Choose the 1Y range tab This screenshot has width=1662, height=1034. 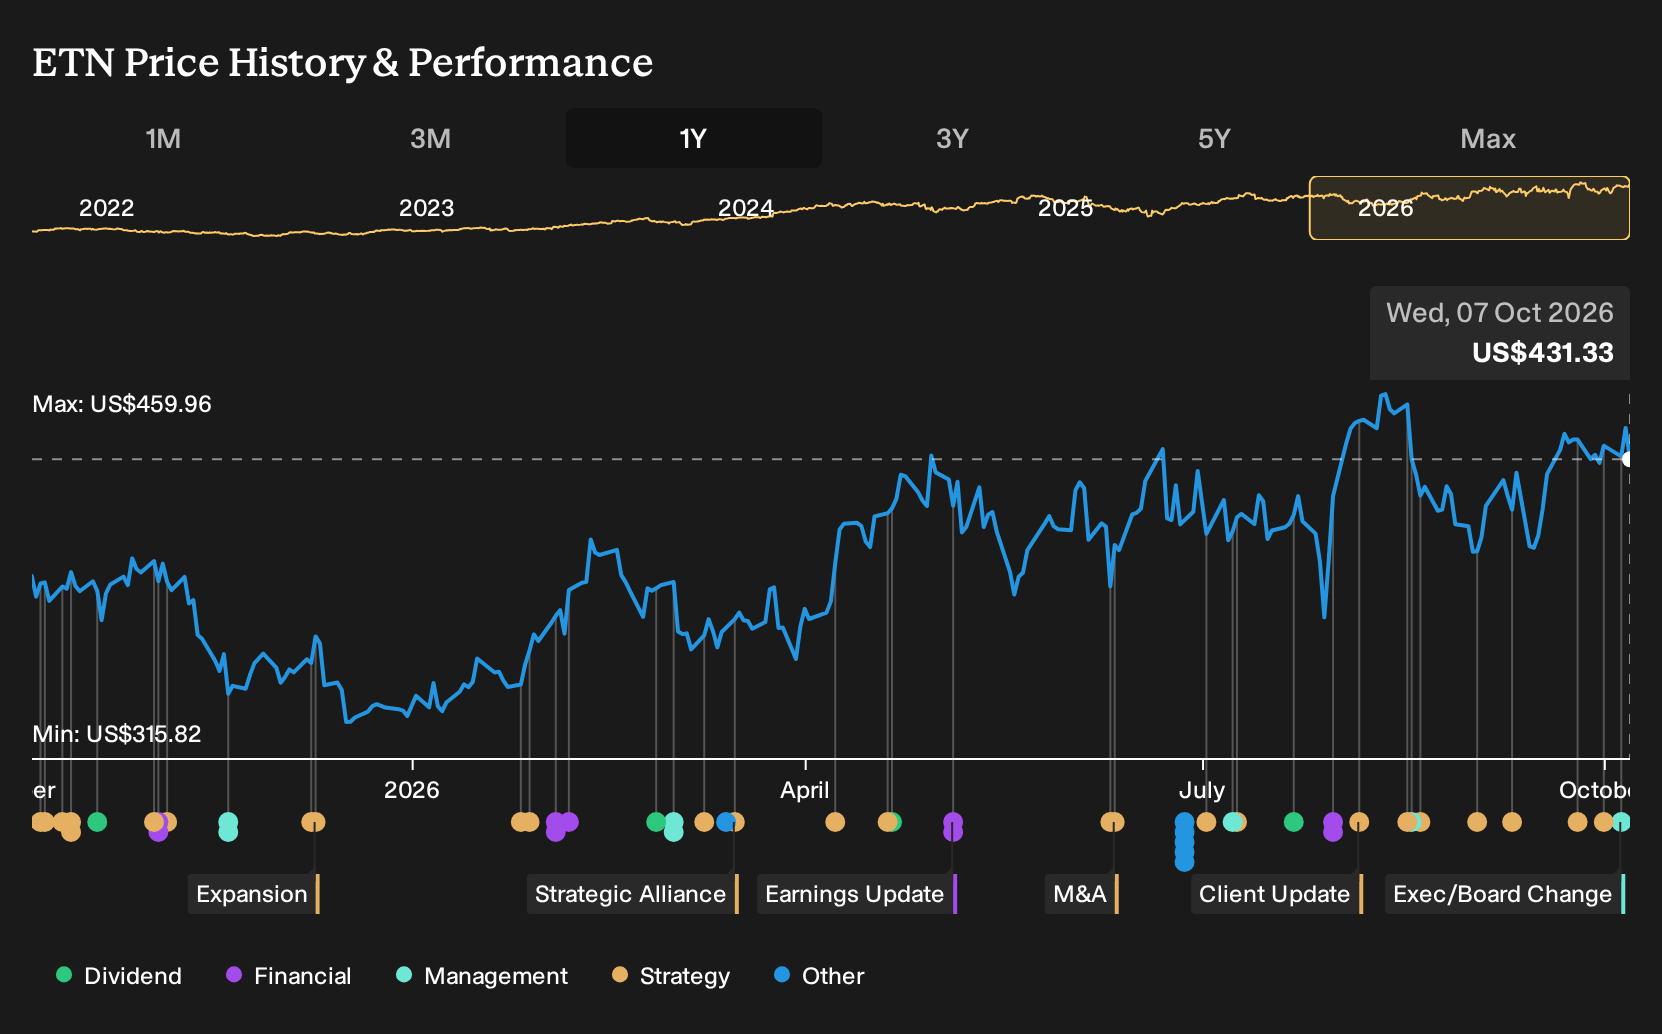point(693,138)
